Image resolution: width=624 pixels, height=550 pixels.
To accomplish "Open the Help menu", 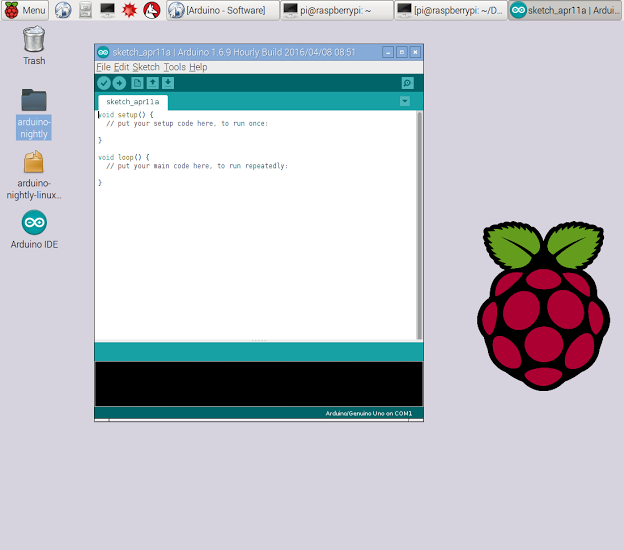I will coord(198,67).
